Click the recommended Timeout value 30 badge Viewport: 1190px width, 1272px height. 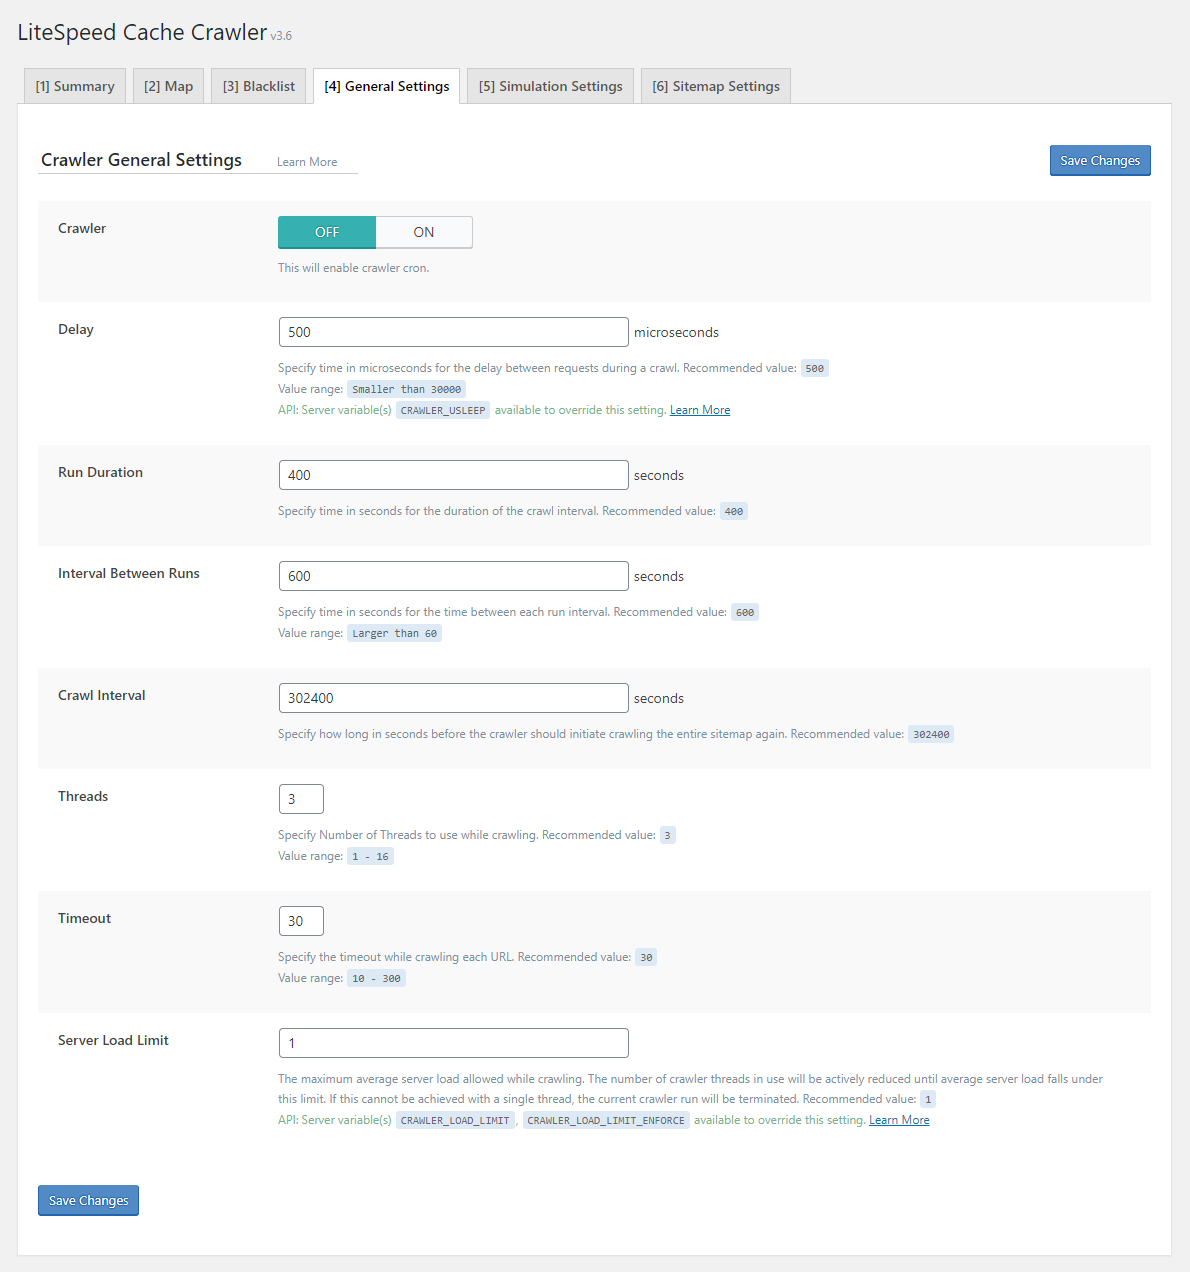point(646,957)
